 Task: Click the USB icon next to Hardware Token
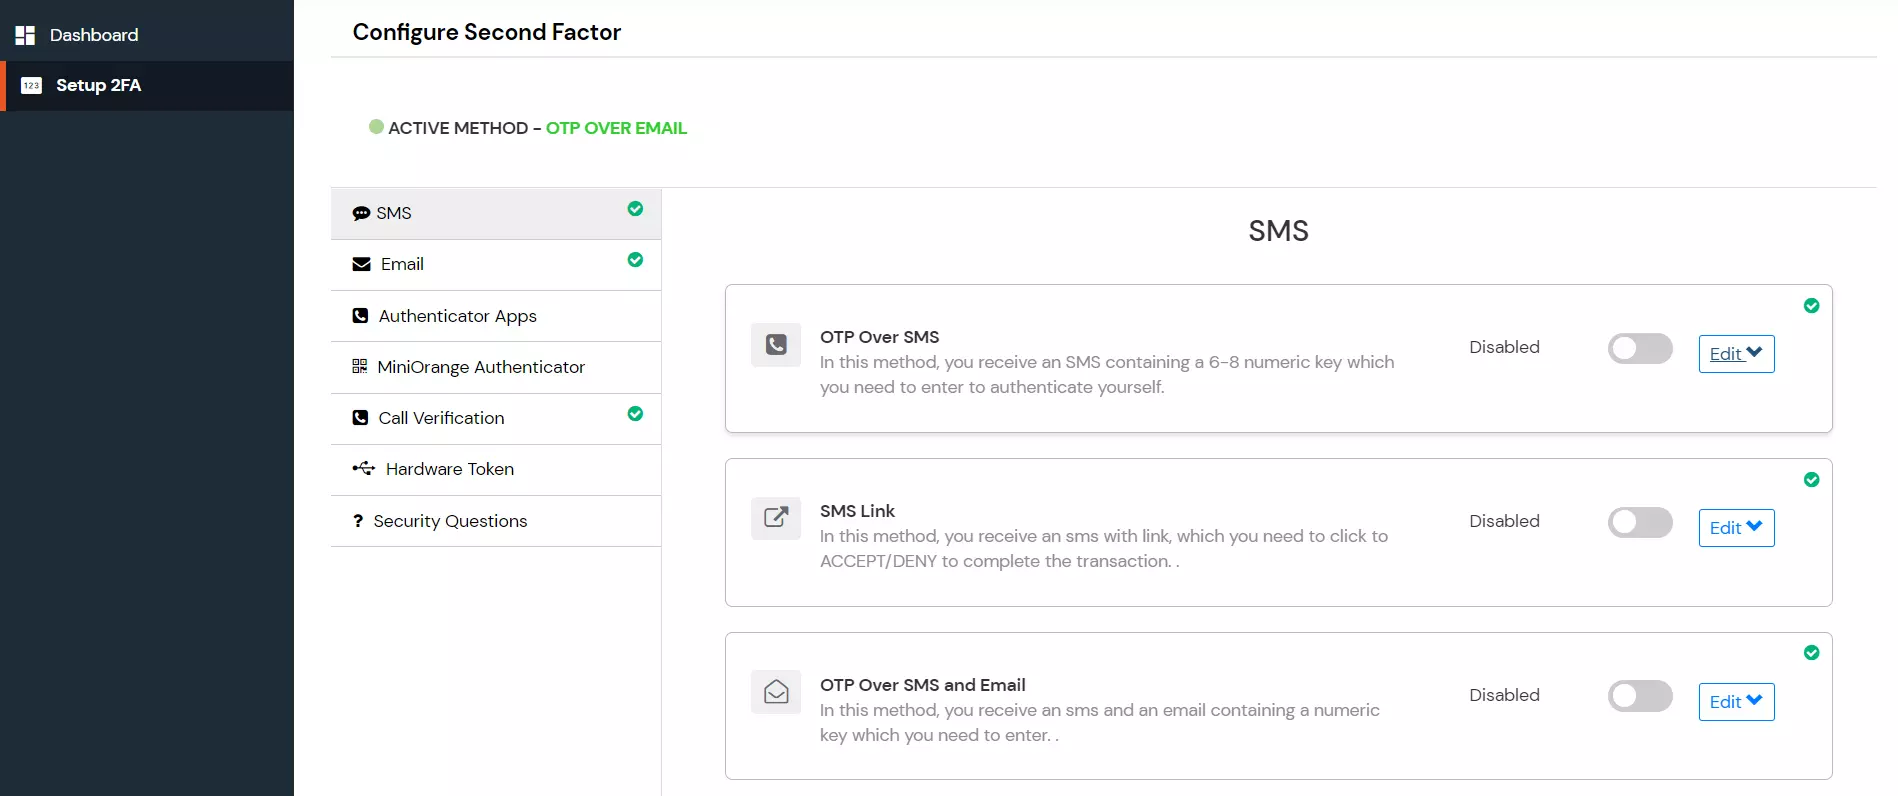(x=364, y=469)
